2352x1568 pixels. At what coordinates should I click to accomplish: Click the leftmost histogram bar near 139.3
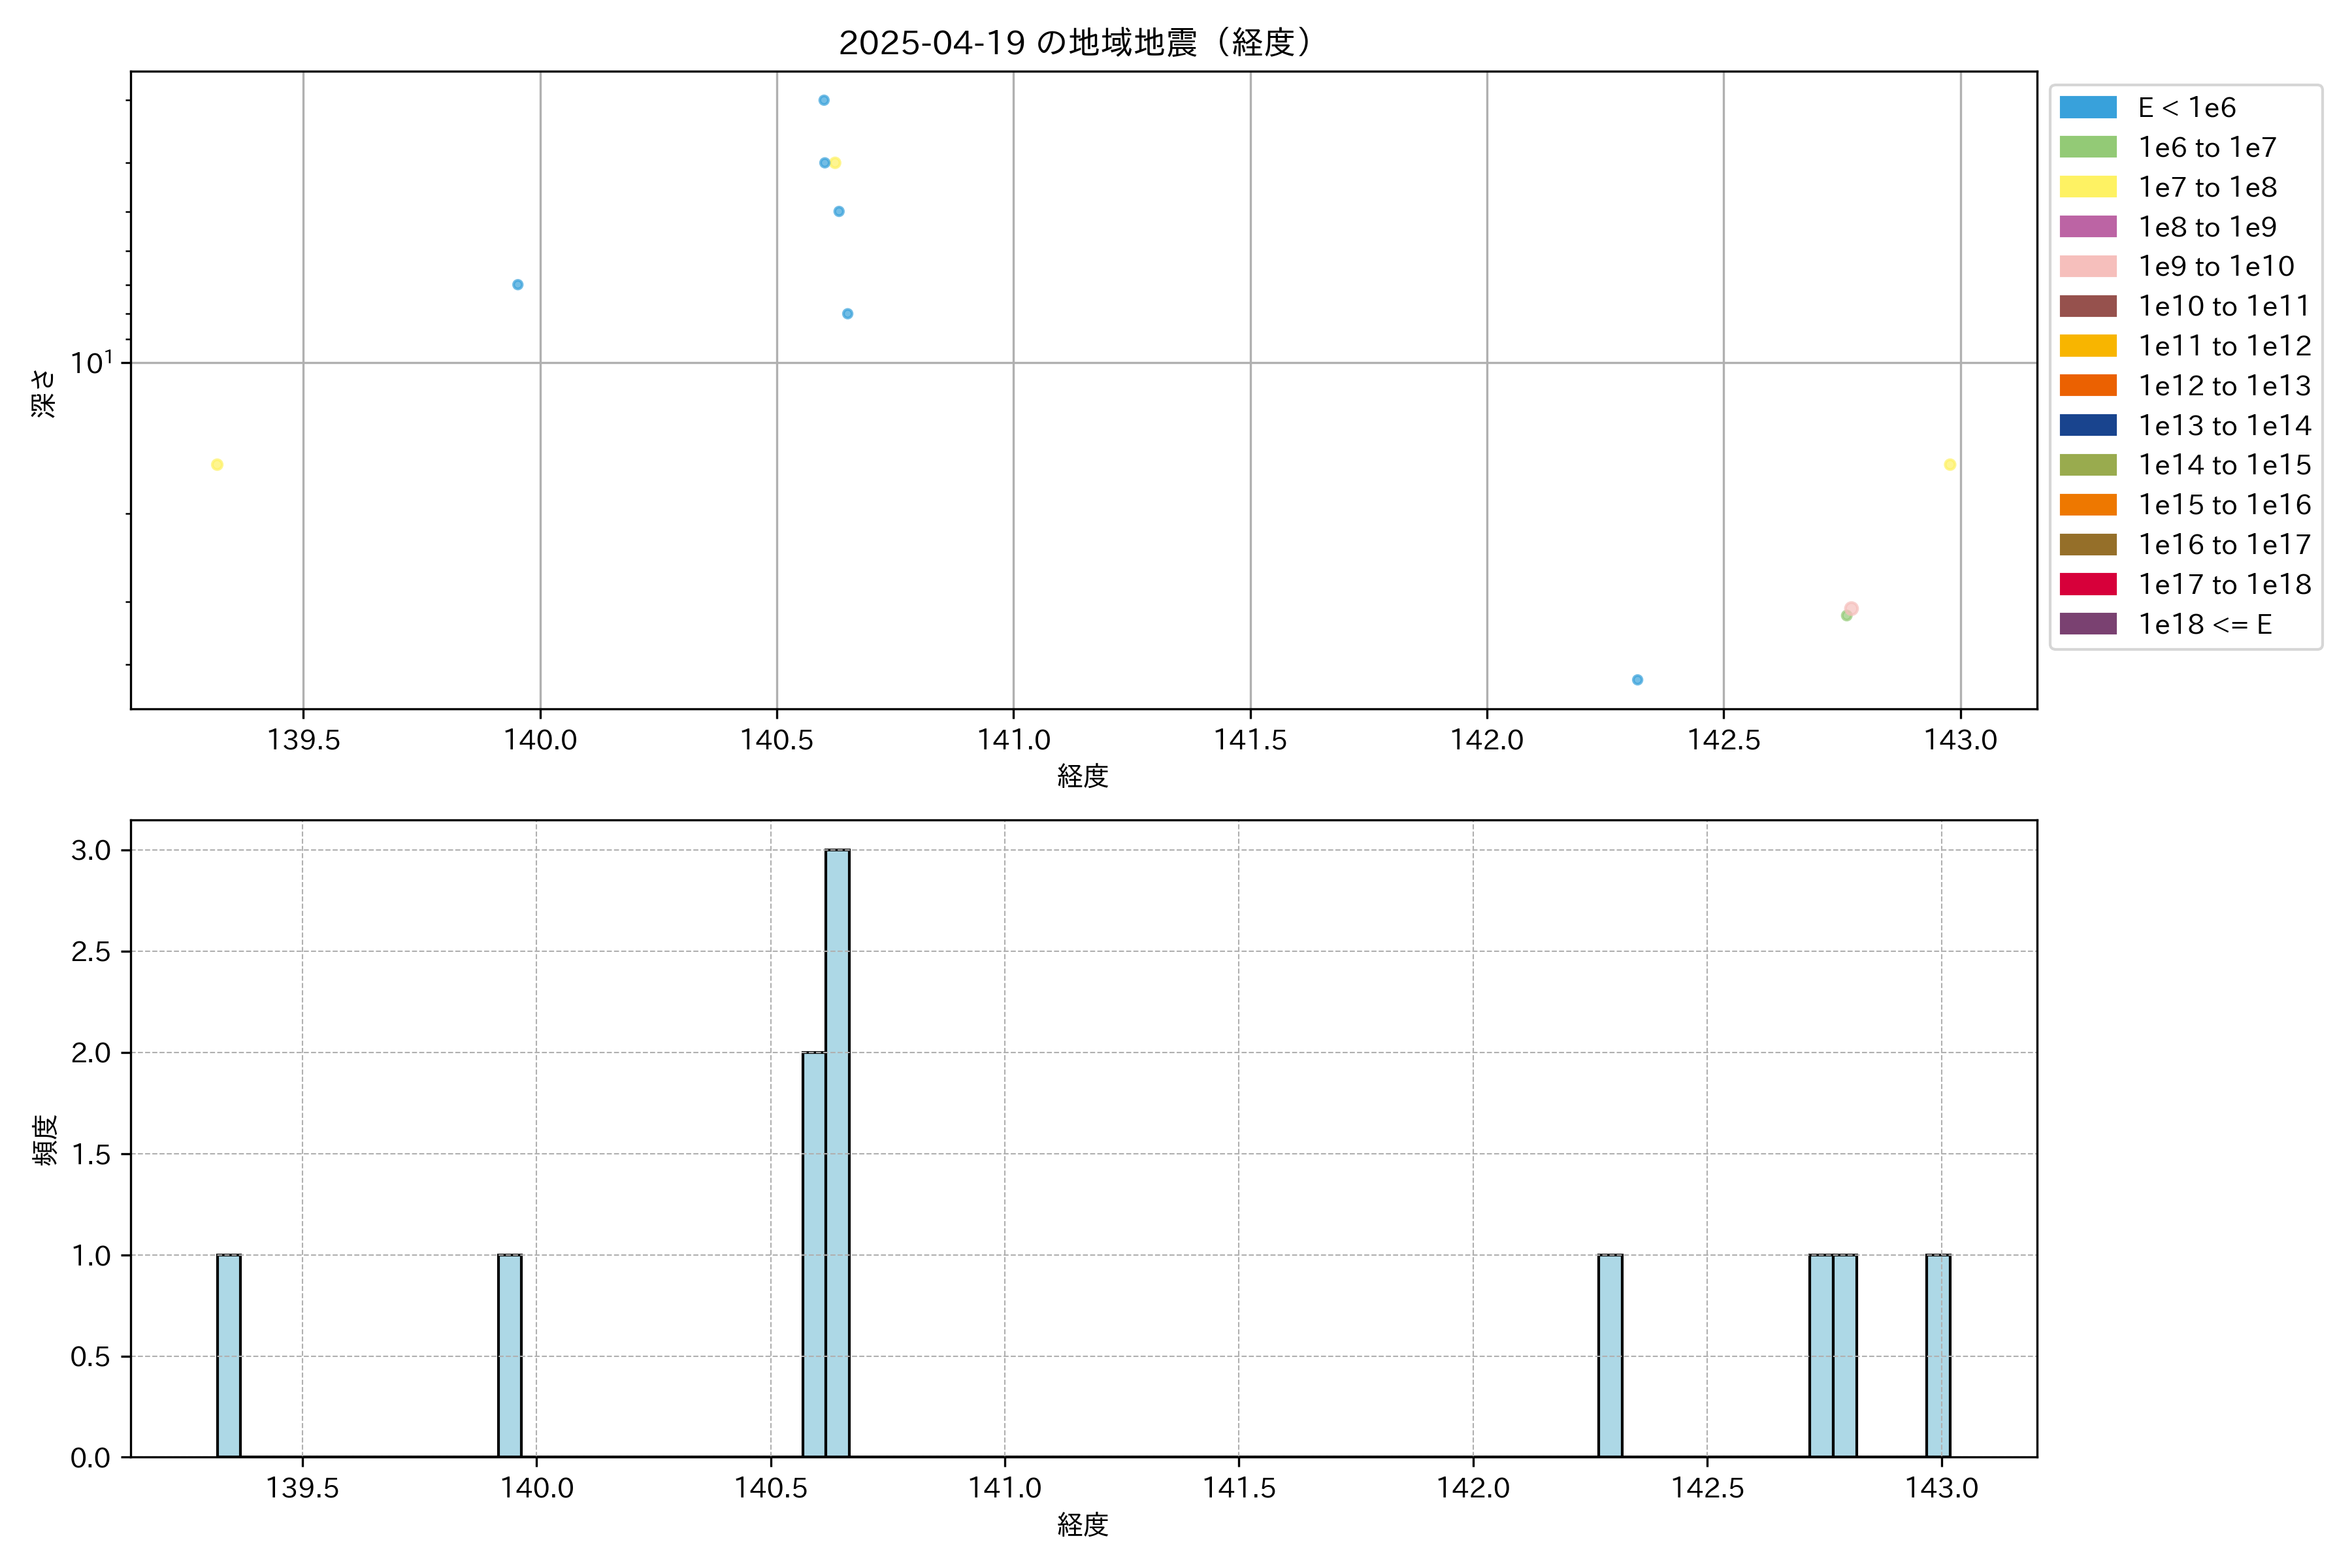coord(229,1355)
